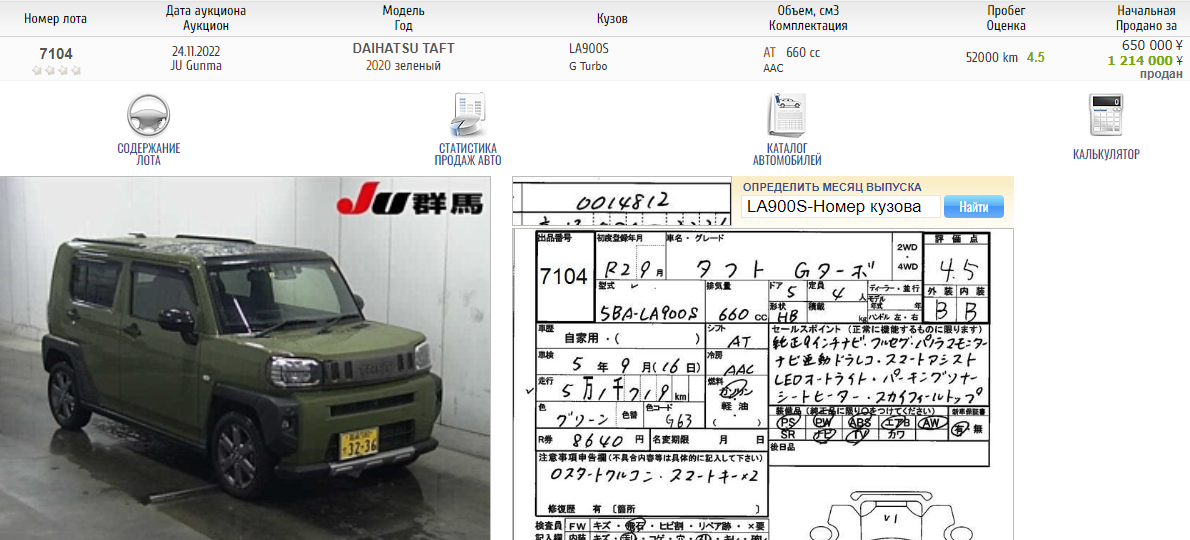Click the 1 214 000 ¥ sold price
Image resolution: width=1190 pixels, height=540 pixels.
point(1145,60)
